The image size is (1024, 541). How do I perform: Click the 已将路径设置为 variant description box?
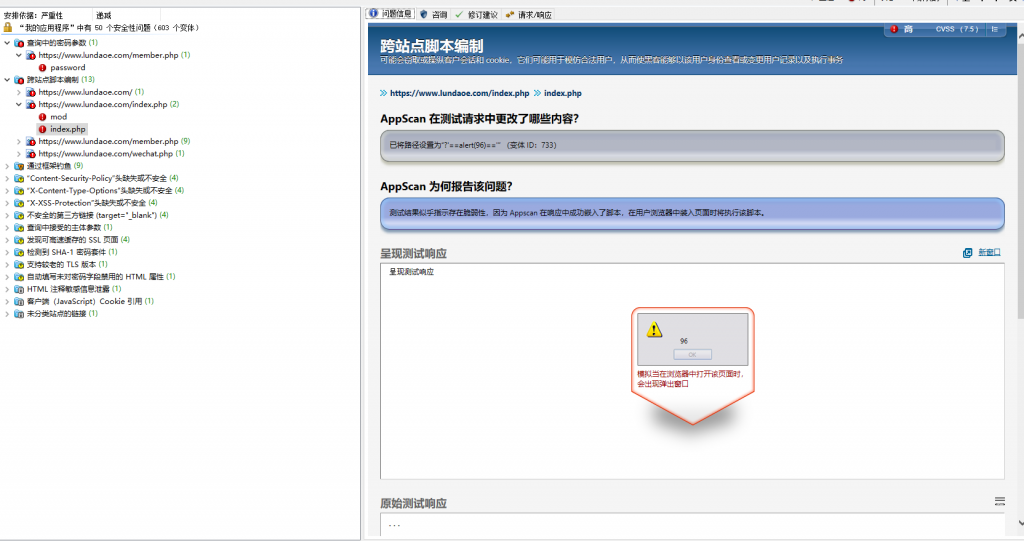692,146
